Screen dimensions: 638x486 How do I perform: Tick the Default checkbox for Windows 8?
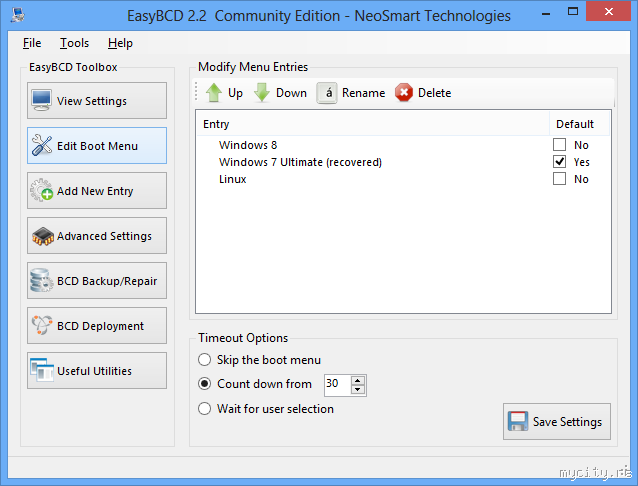click(559, 144)
